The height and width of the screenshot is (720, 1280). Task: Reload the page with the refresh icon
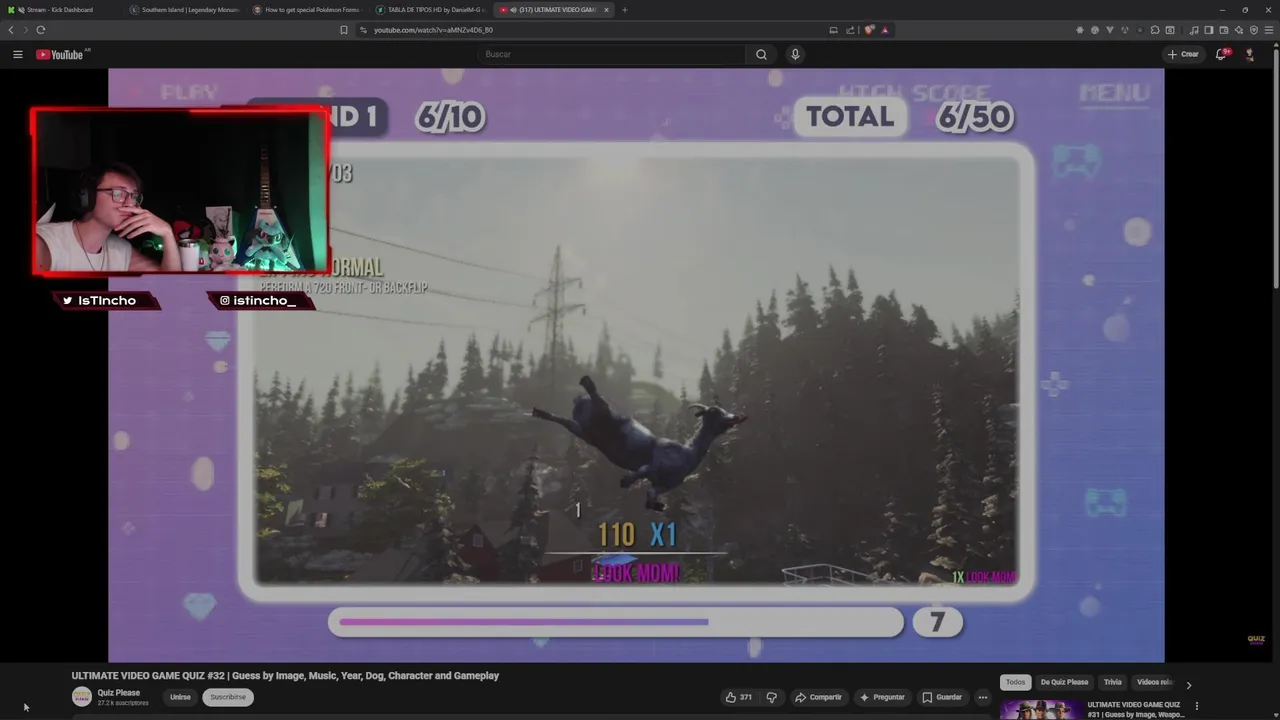click(41, 30)
